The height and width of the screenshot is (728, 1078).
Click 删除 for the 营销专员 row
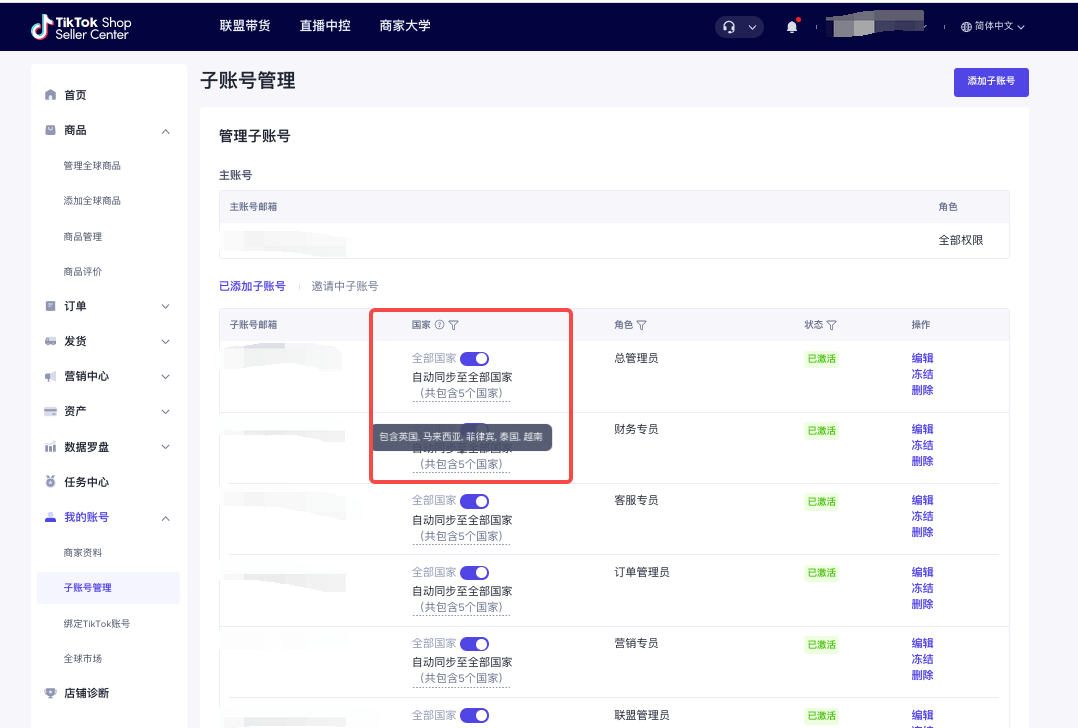[x=923, y=675]
